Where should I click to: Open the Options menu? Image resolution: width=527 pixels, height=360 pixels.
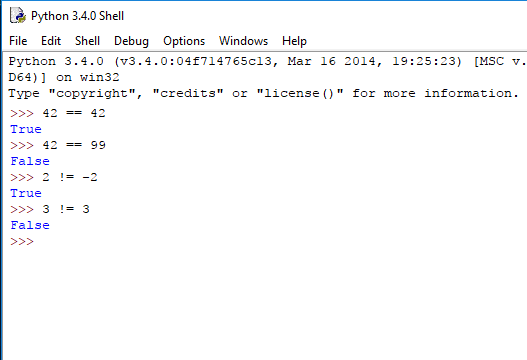click(x=184, y=41)
